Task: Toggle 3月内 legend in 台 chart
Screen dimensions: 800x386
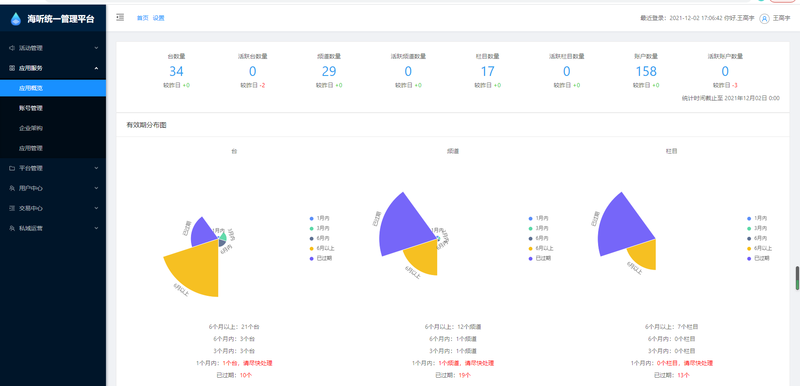Action: tap(319, 228)
